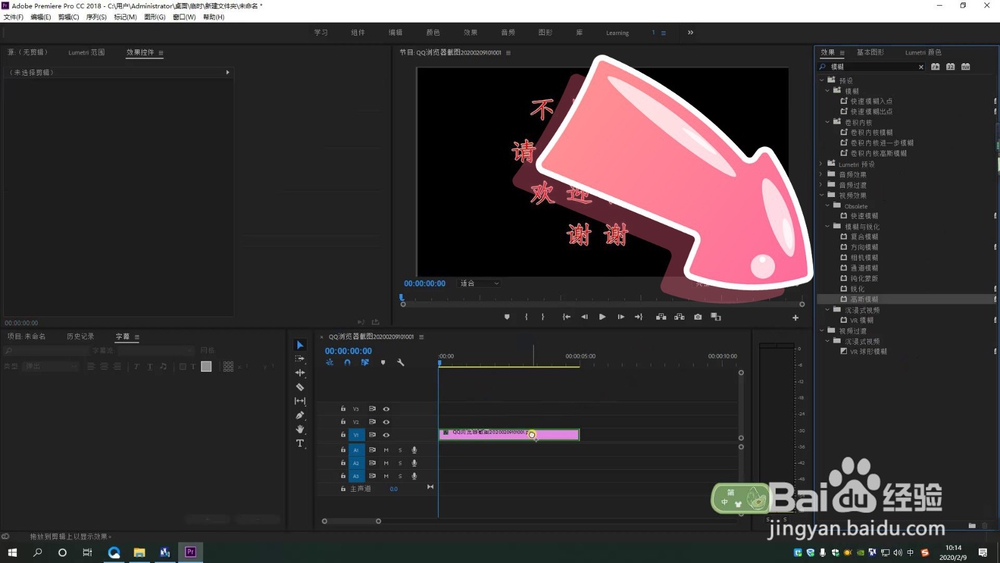Choose the Pen tool

tap(300, 415)
